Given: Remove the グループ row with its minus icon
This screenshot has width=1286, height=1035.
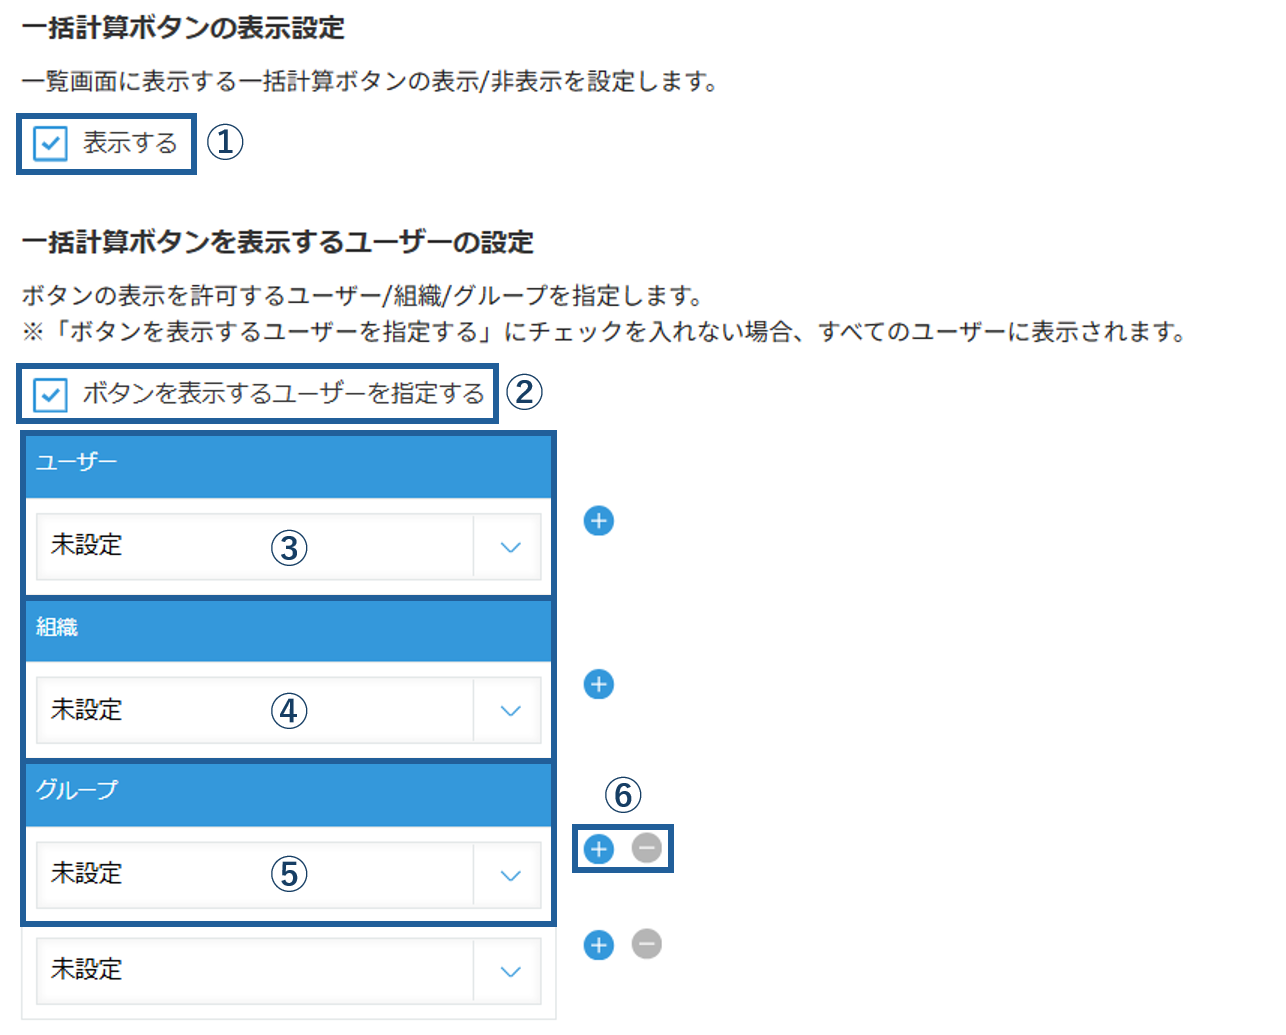Looking at the screenshot, I should coord(647,849).
